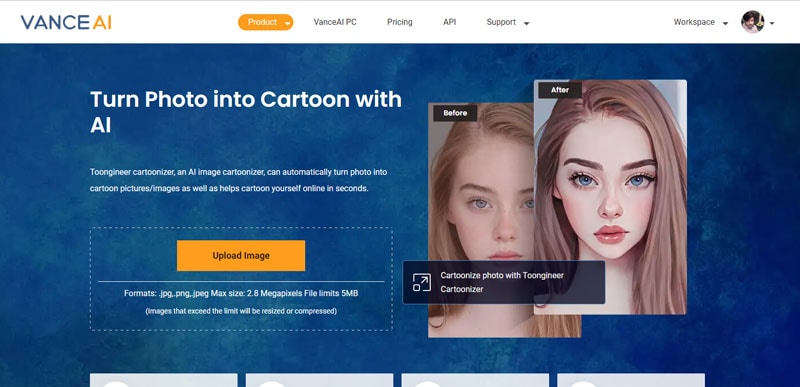Click 'Cartoonize photo with Toongineer Cartoonizer' text
Image resolution: width=800 pixels, height=387 pixels.
(x=502, y=282)
